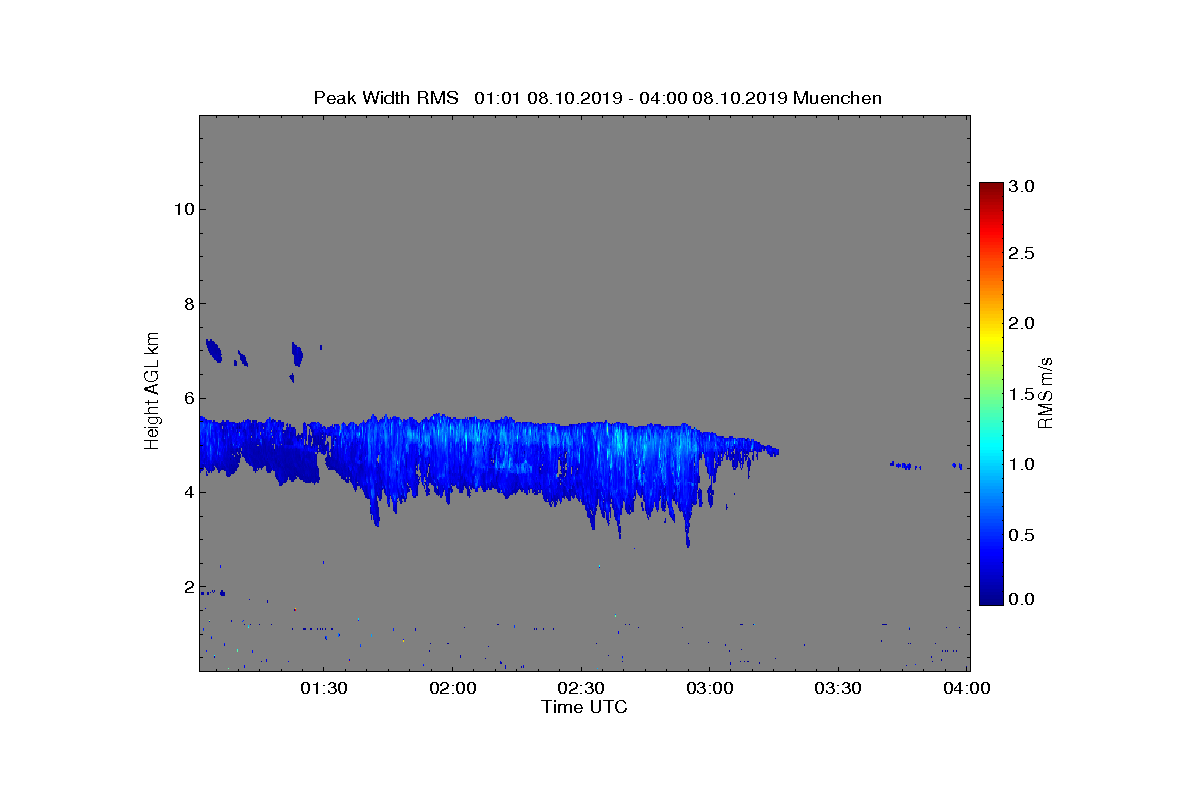
Task: Click the "Time UTC" axis label
Action: pos(585,707)
